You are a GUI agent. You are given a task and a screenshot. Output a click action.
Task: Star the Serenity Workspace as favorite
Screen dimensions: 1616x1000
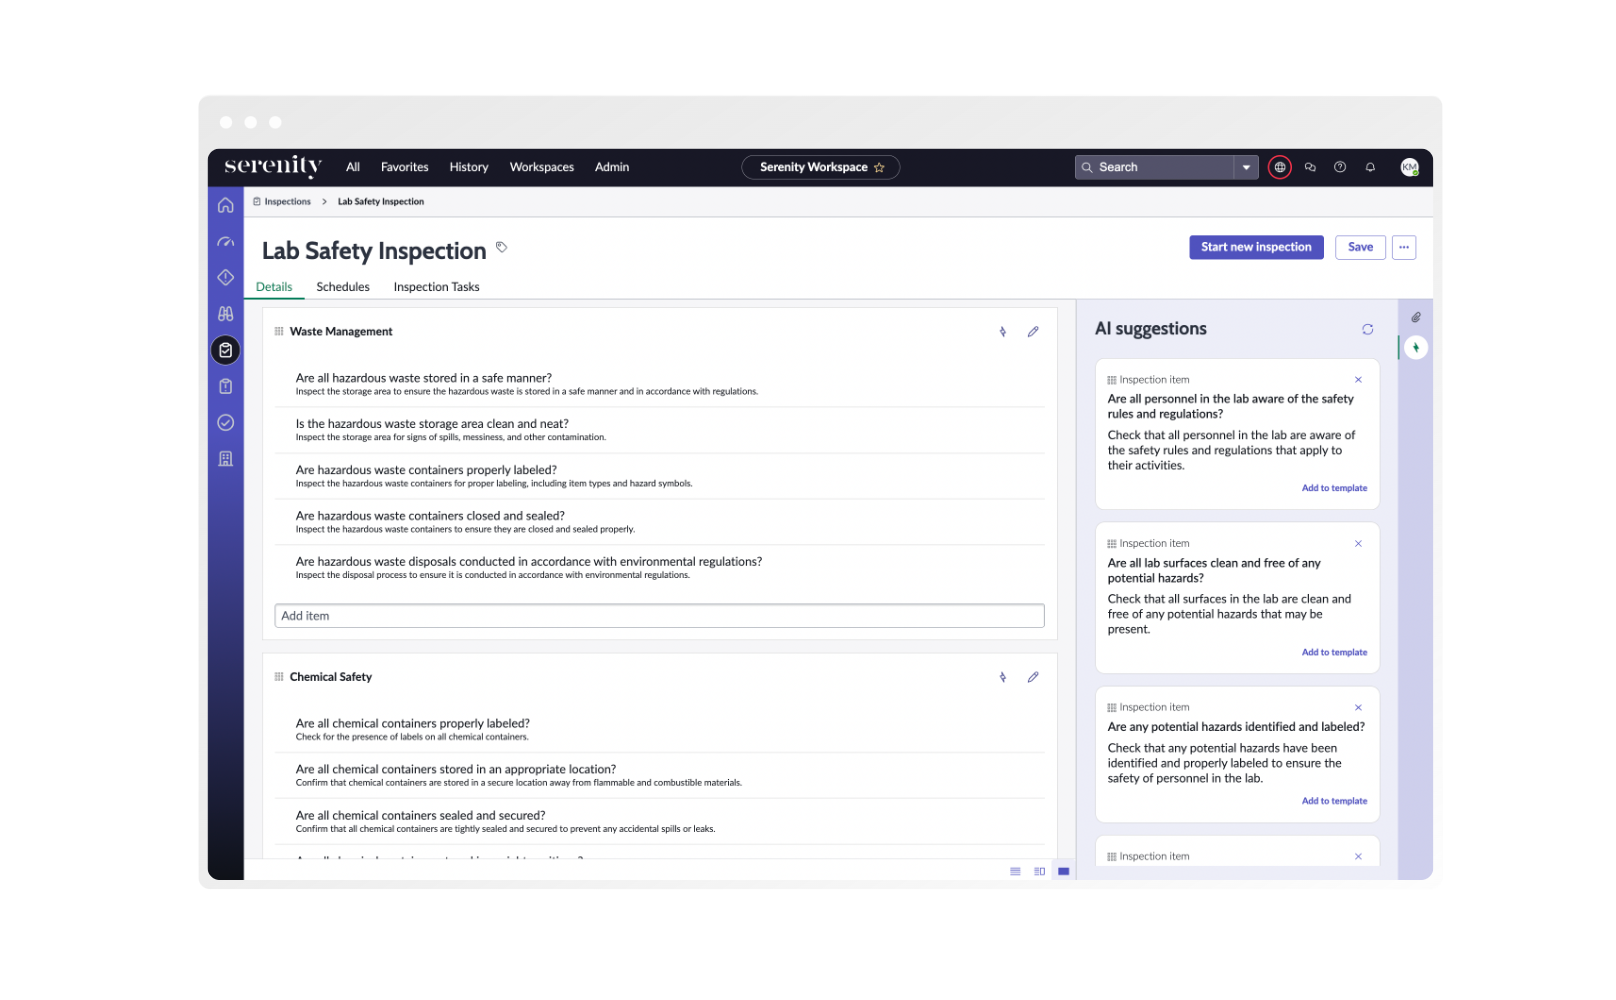878,167
